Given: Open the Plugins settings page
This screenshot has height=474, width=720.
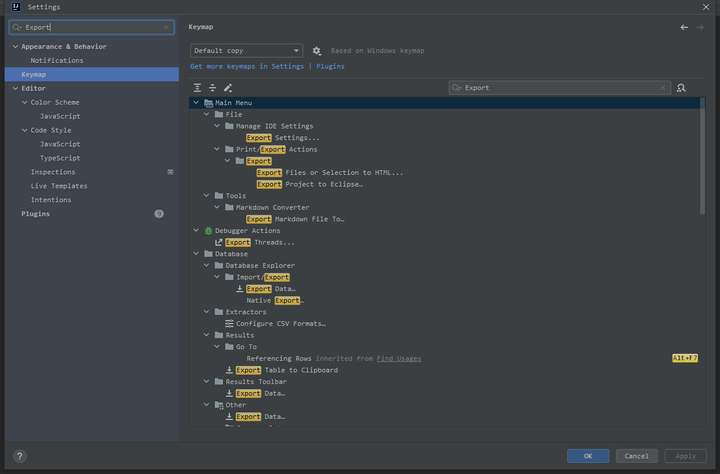Looking at the screenshot, I should pos(36,214).
